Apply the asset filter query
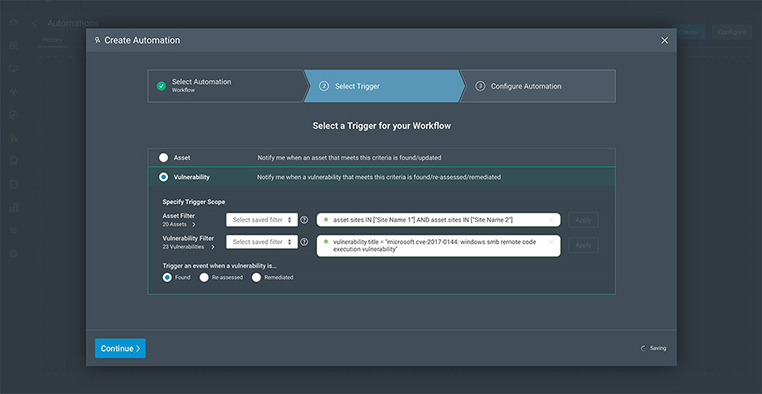The image size is (762, 394). click(x=583, y=220)
